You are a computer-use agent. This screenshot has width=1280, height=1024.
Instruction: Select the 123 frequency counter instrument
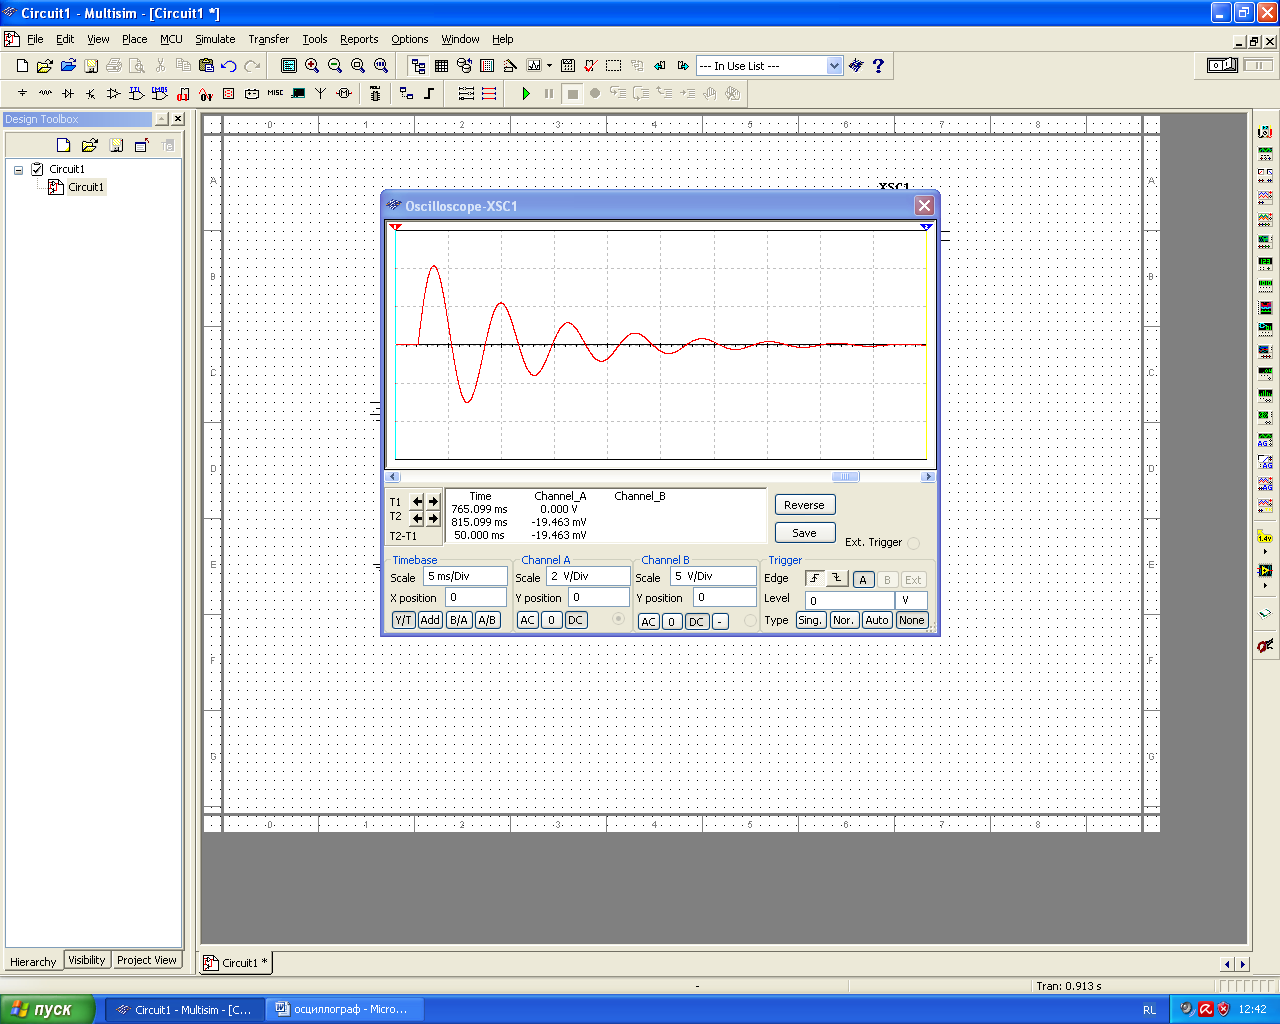point(1265,263)
